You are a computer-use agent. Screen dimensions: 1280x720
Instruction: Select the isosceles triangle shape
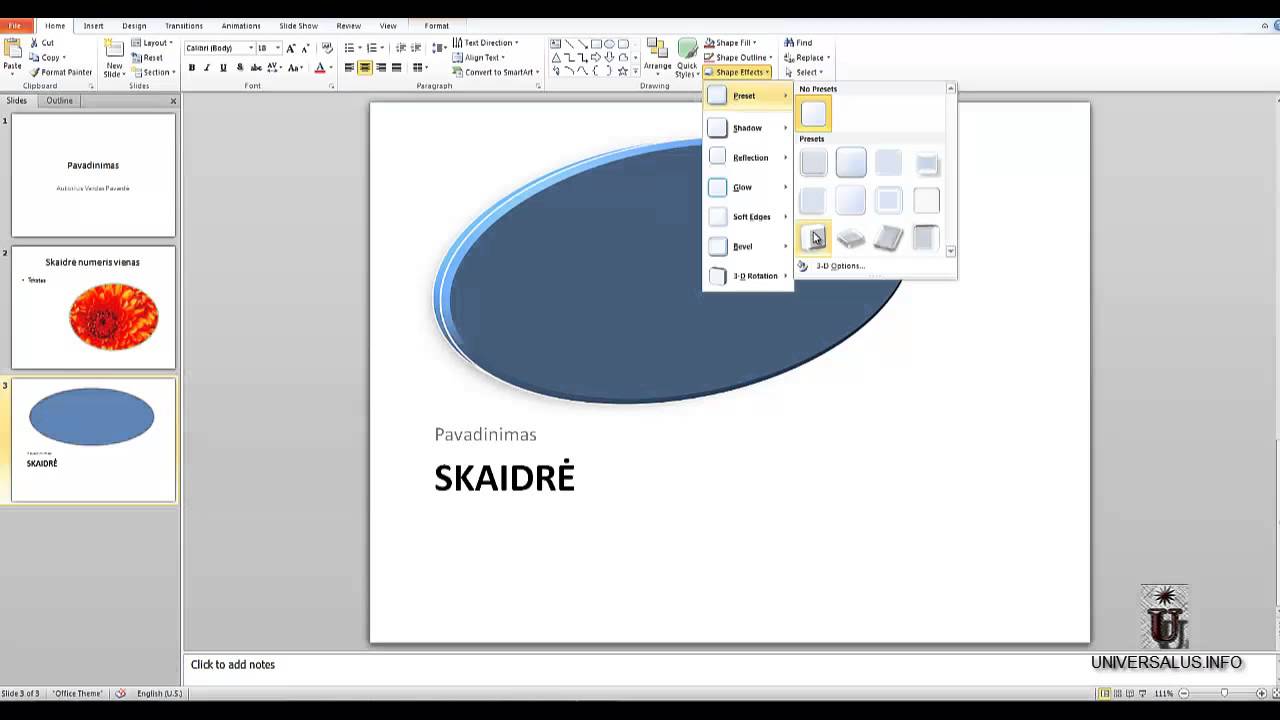coord(555,58)
